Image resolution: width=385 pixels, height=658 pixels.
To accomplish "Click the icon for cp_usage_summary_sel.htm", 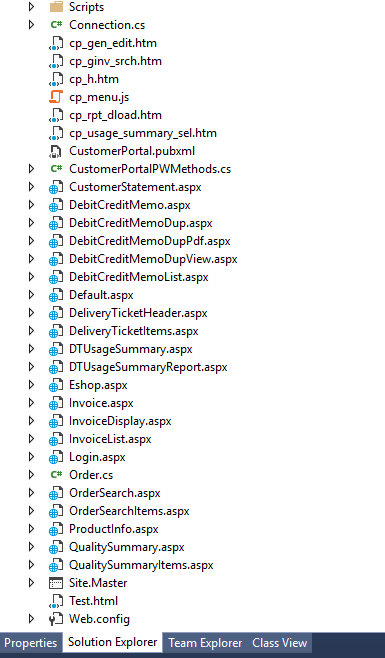I will [56, 133].
